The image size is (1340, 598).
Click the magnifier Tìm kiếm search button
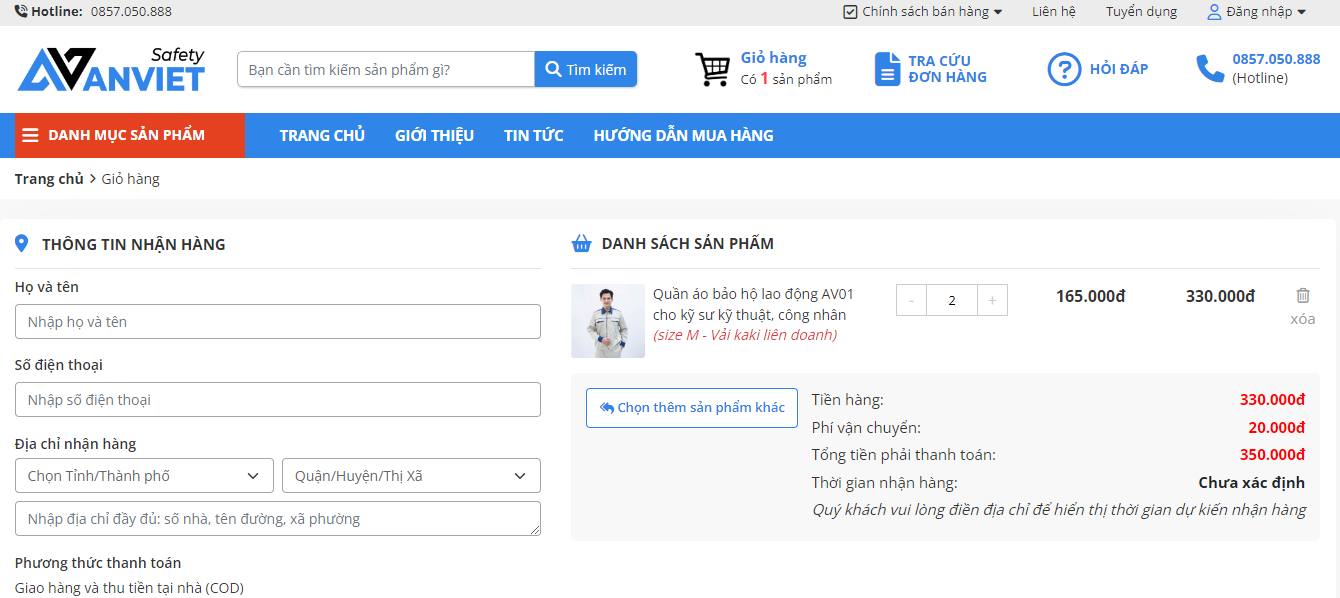(586, 69)
